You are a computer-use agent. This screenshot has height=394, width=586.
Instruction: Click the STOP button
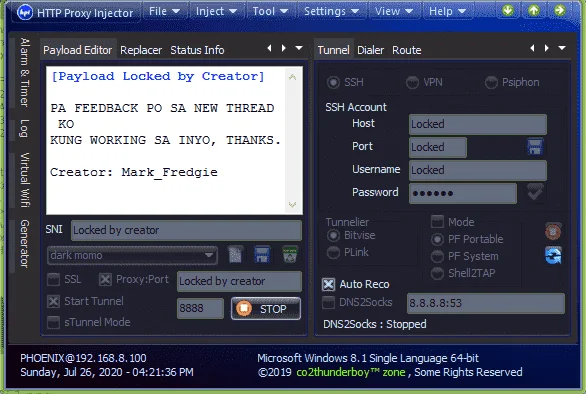click(x=266, y=309)
